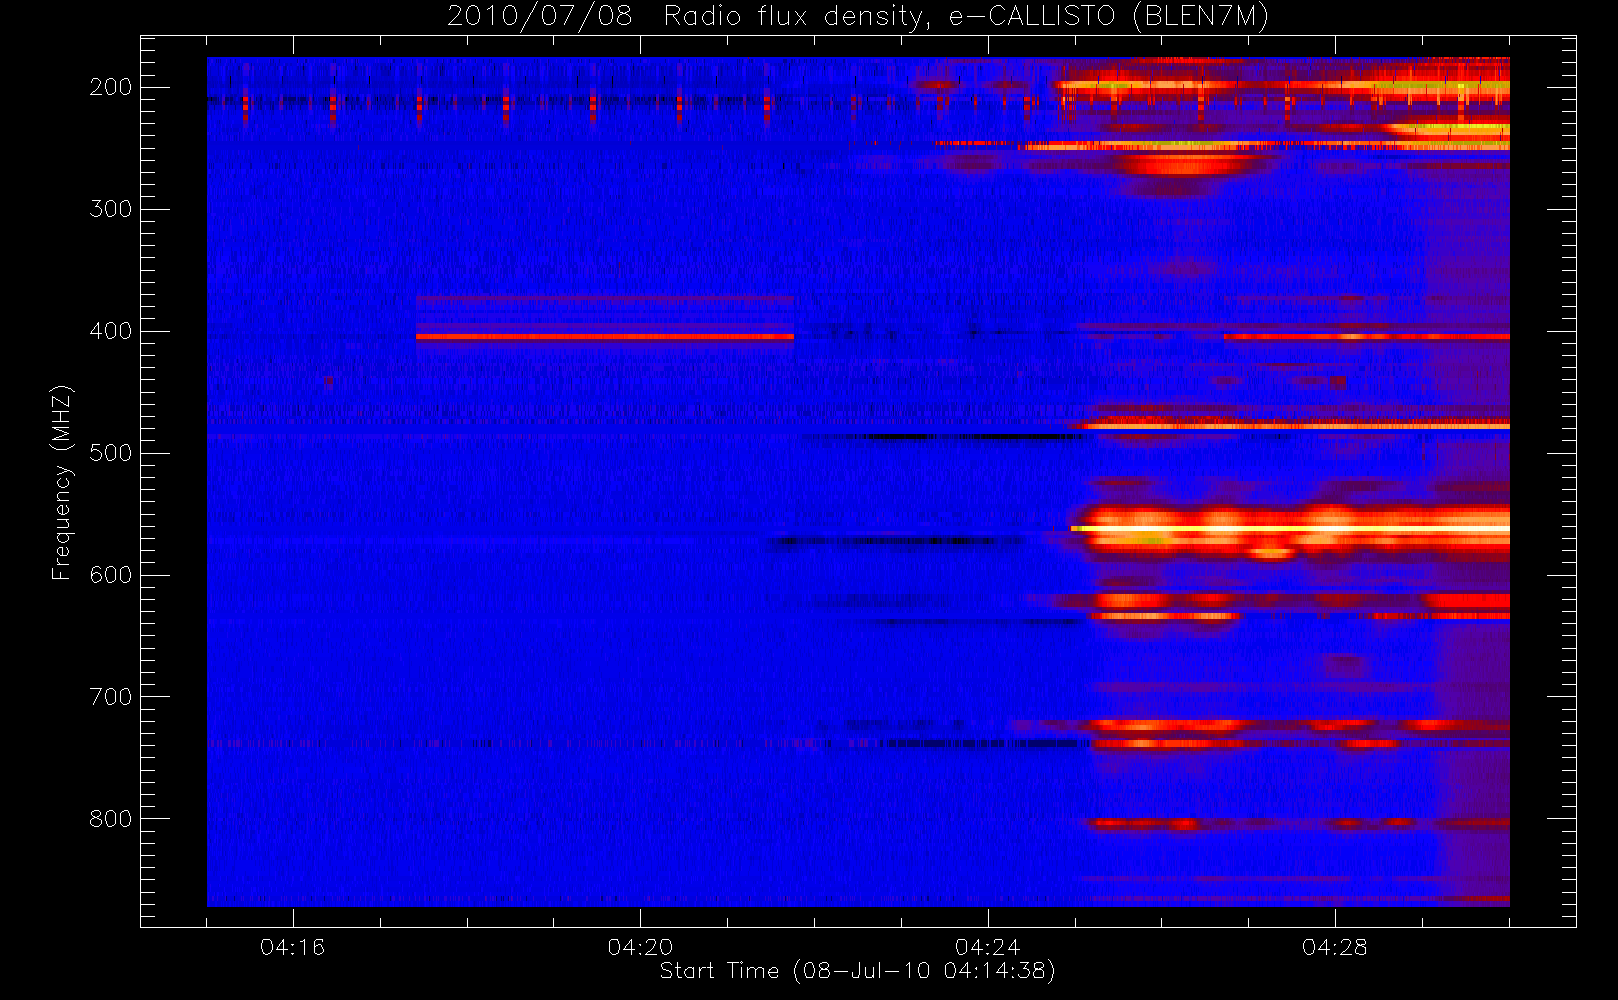Image resolution: width=1618 pixels, height=1000 pixels.
Task: Select the 300 frequency axis label
Action: pos(110,209)
